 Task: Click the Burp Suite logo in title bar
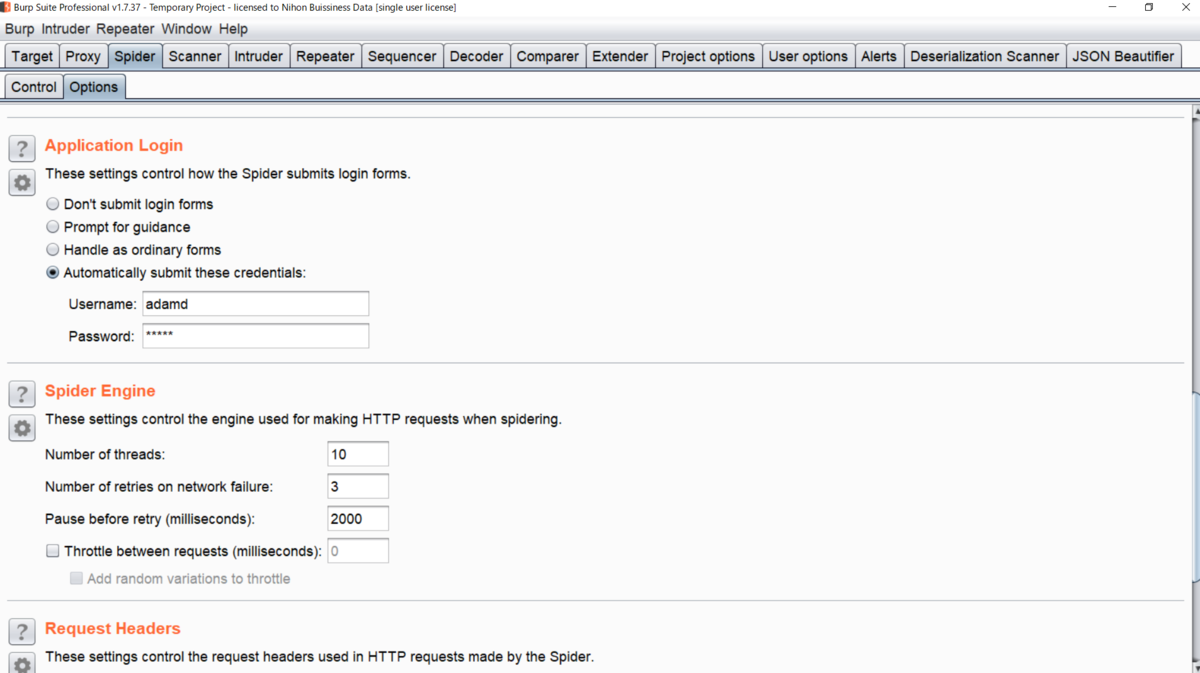[x=6, y=7]
